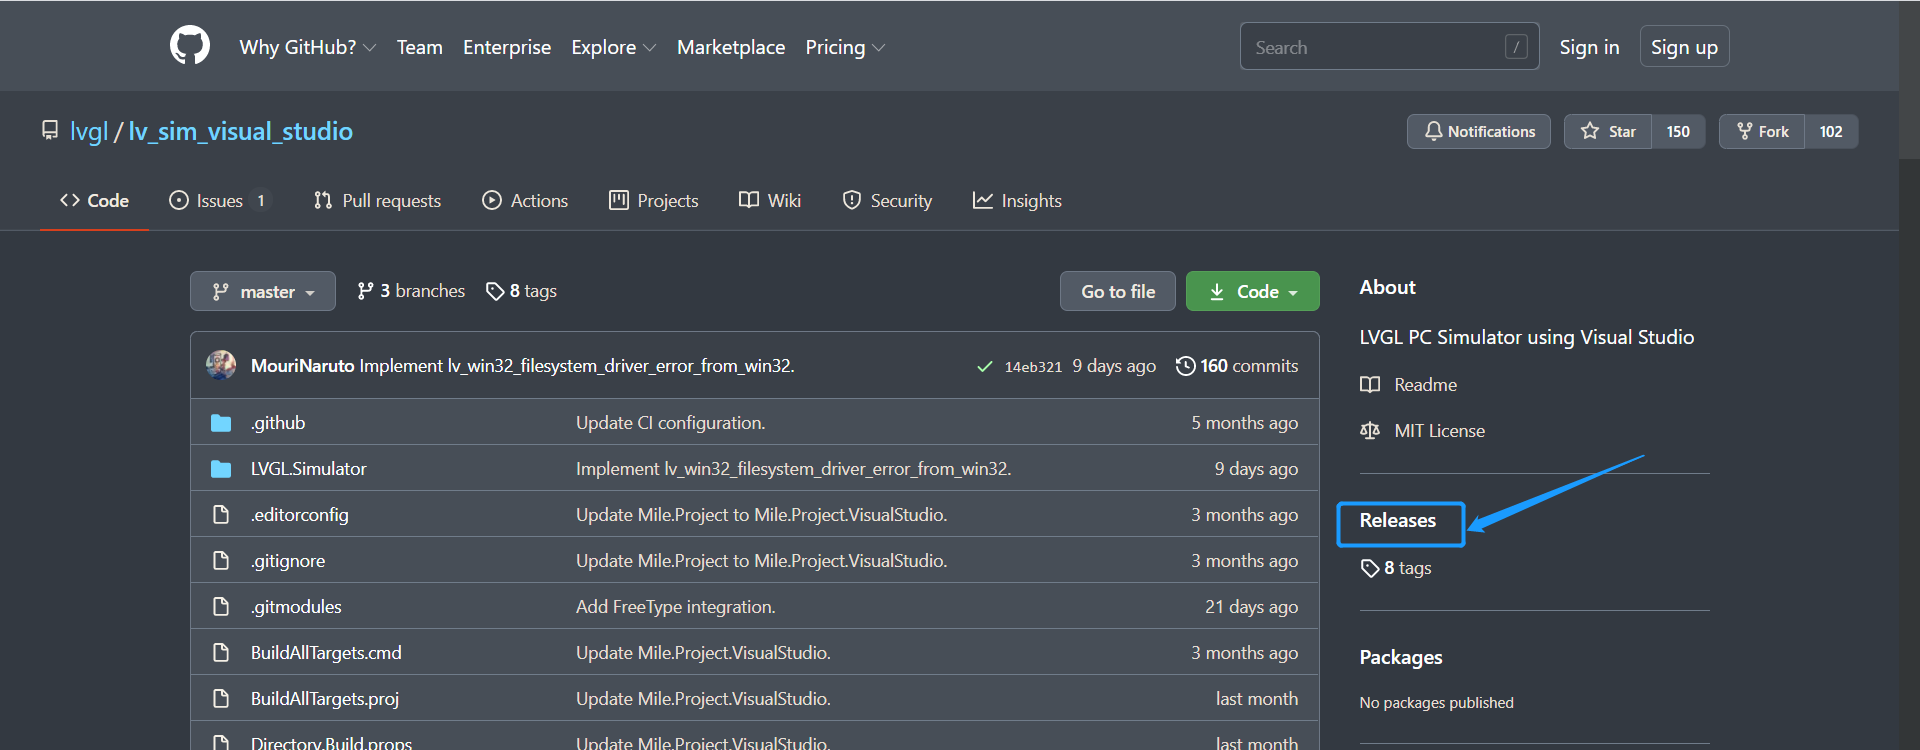
Task: Click the GitHub Octocat logo
Action: point(190,46)
